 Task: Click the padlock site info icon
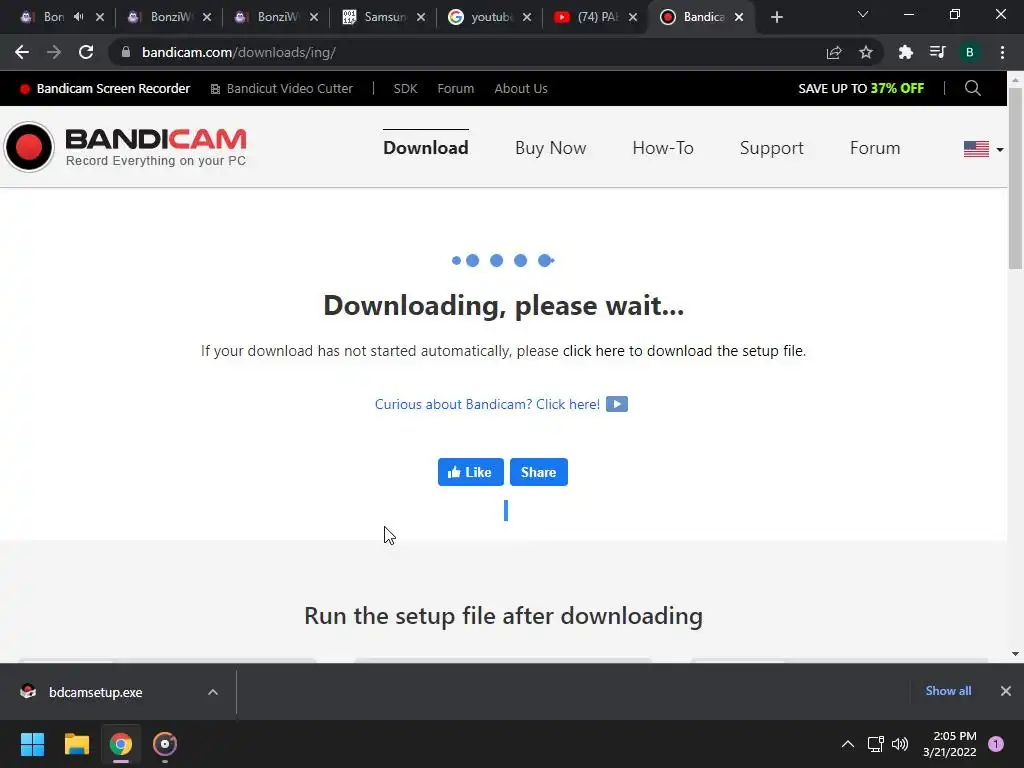pos(126,52)
